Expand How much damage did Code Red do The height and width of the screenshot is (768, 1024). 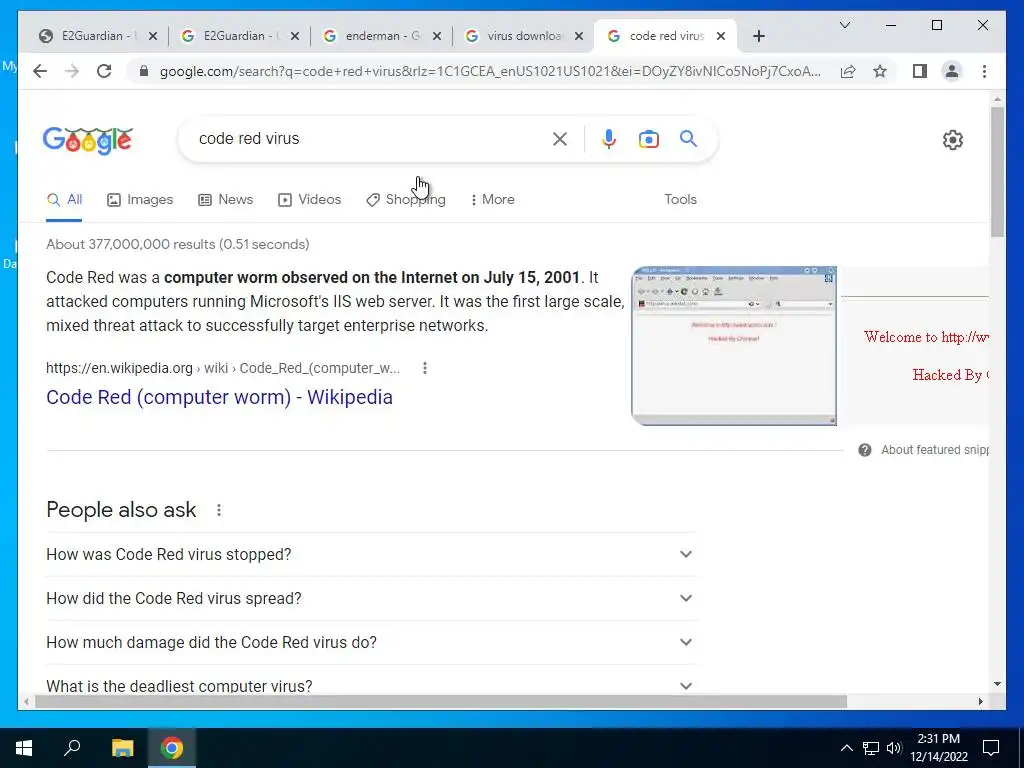point(370,643)
